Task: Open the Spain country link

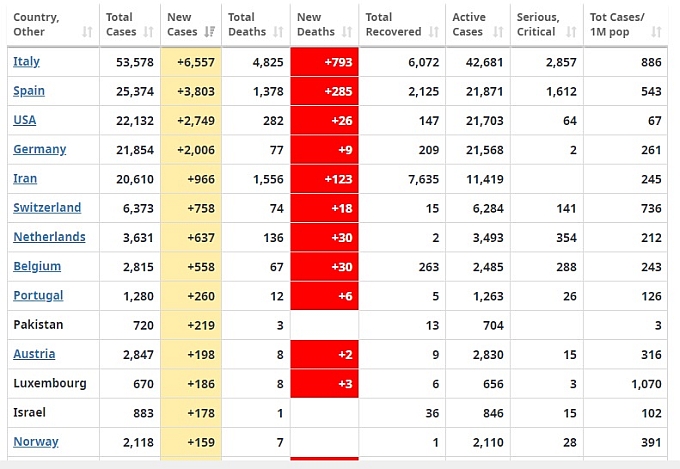Action: pos(29,91)
